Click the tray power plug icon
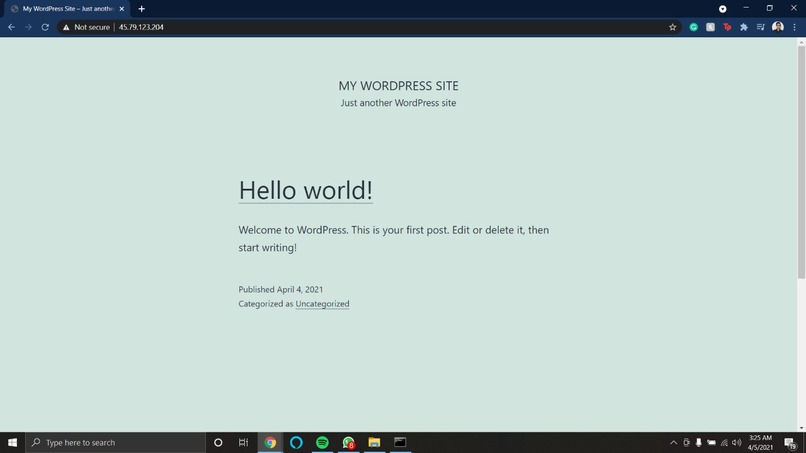806x453 pixels. 686,442
